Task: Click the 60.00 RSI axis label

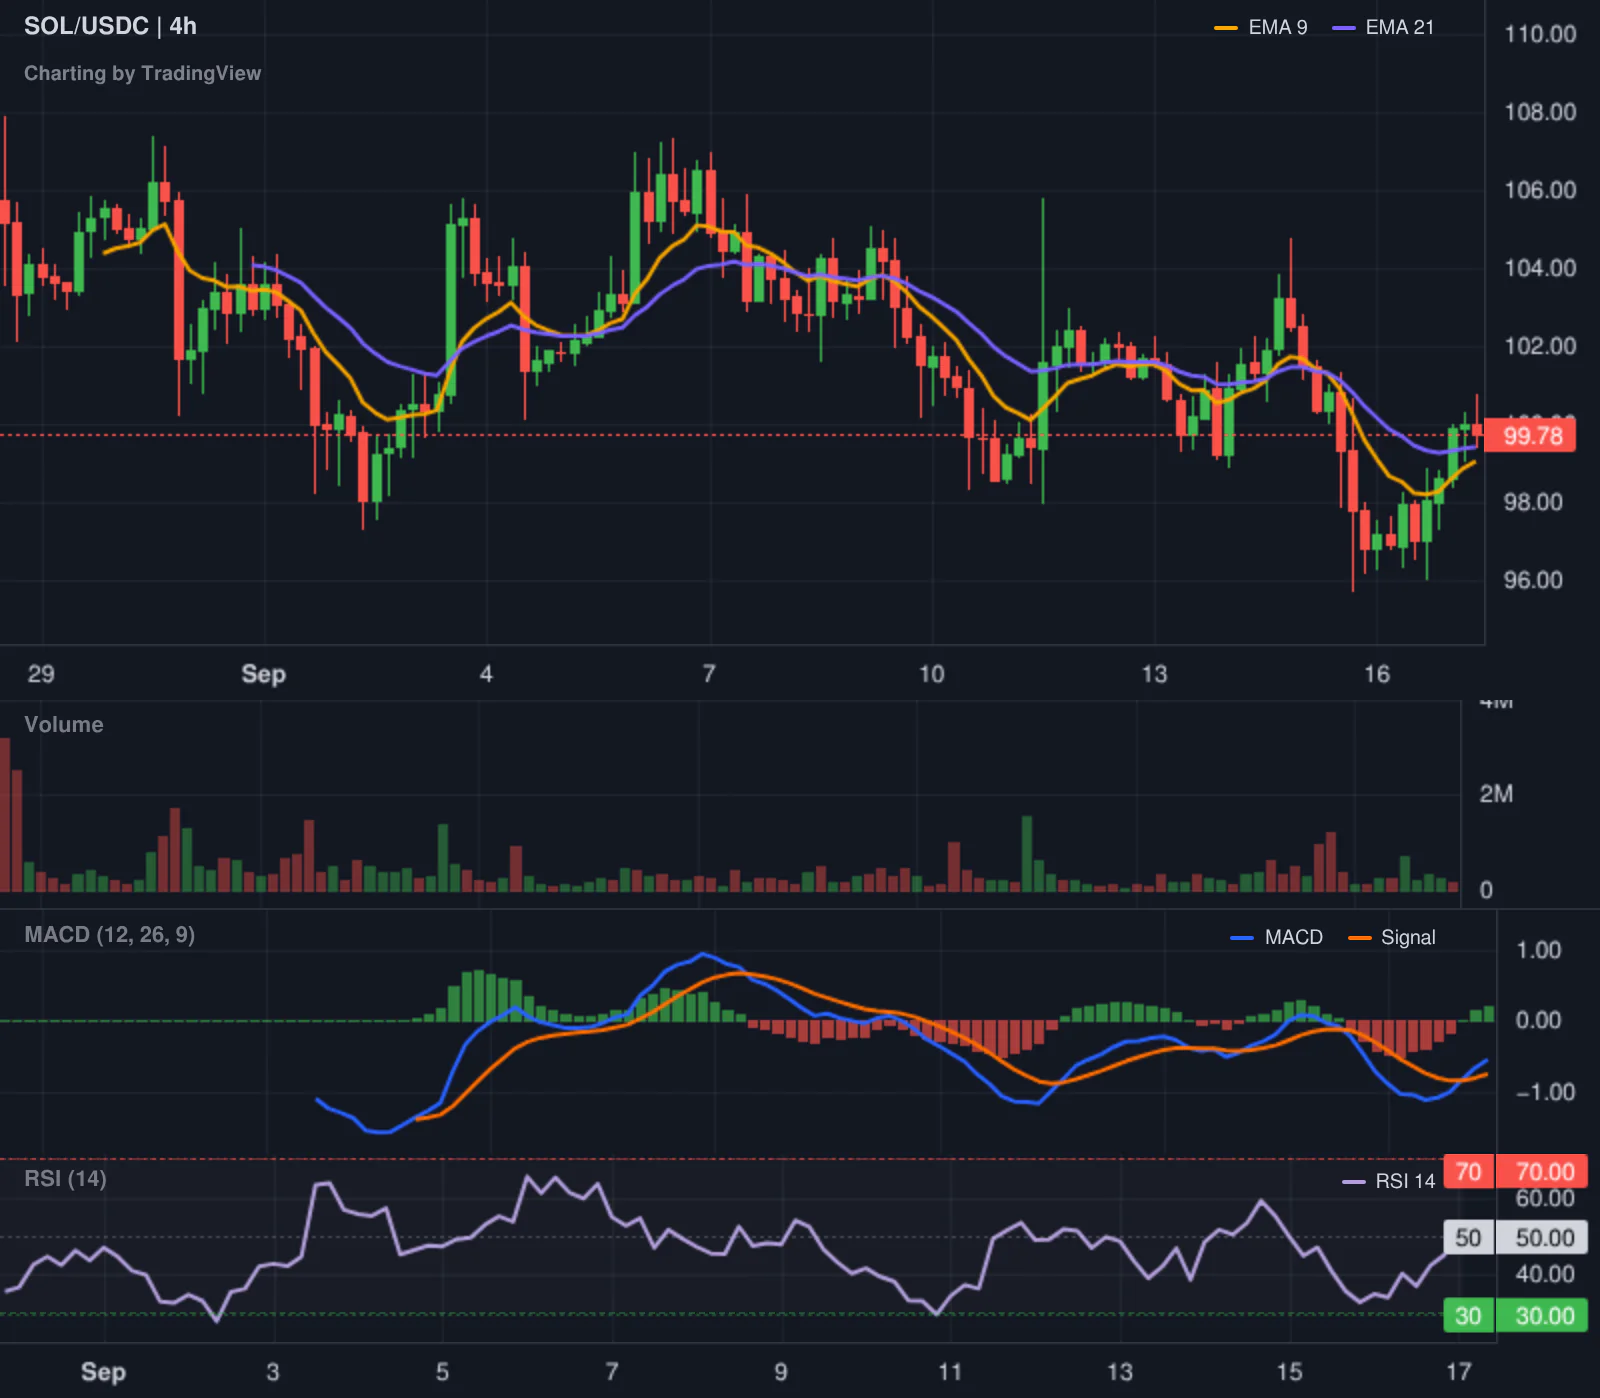Action: pos(1545,1198)
